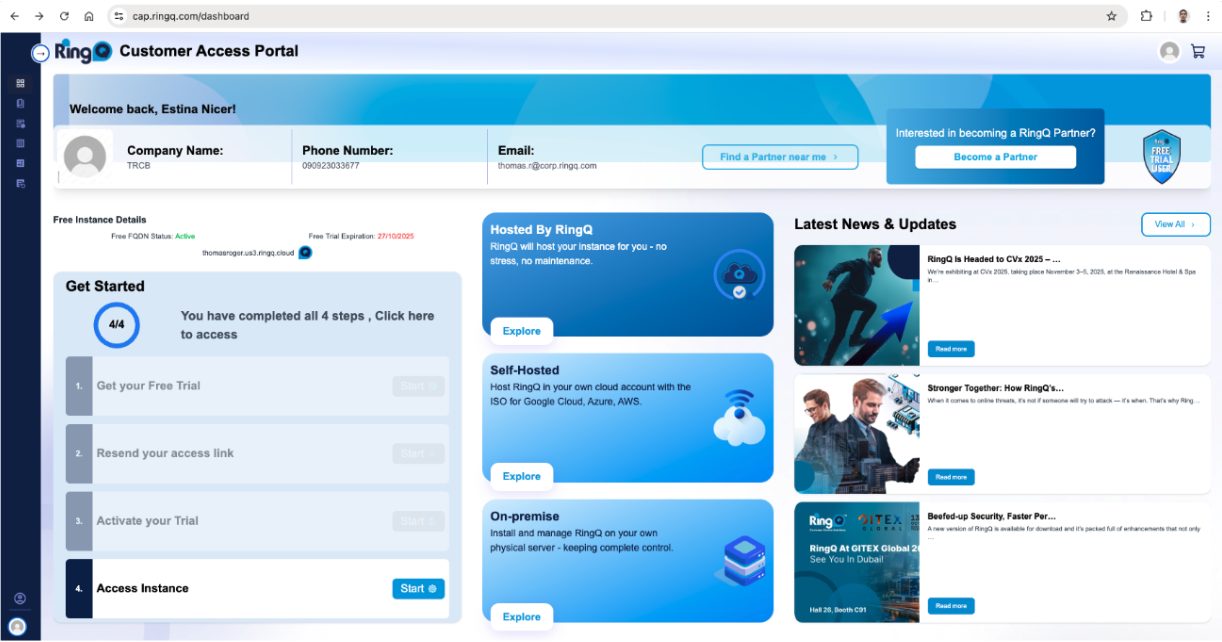
Task: Click the profile avatar at sidebar bottom
Action: pyautogui.click(x=17, y=626)
